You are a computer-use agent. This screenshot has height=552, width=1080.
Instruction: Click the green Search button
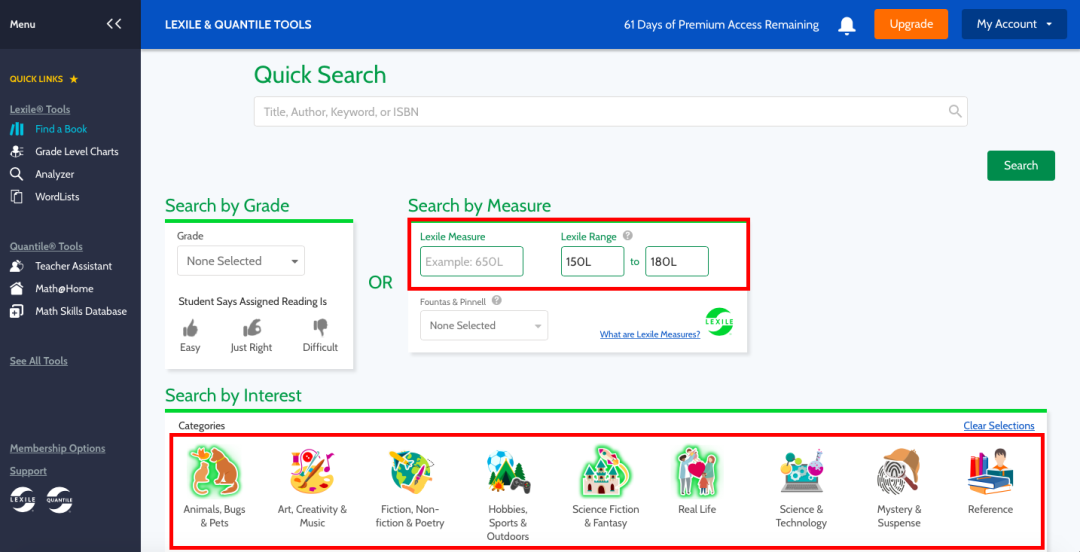click(x=1021, y=165)
